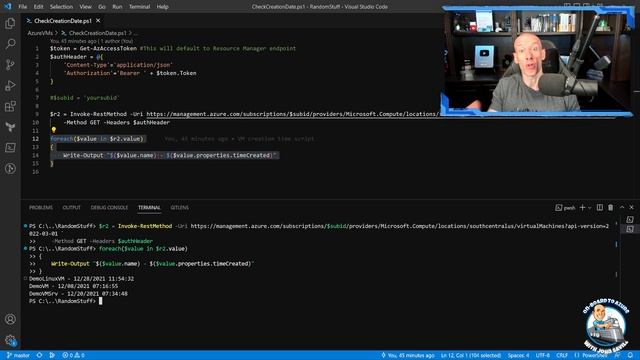Open the launch profile dropdown next to plus
Viewport: 640px width, 360px height.
(x=590, y=208)
